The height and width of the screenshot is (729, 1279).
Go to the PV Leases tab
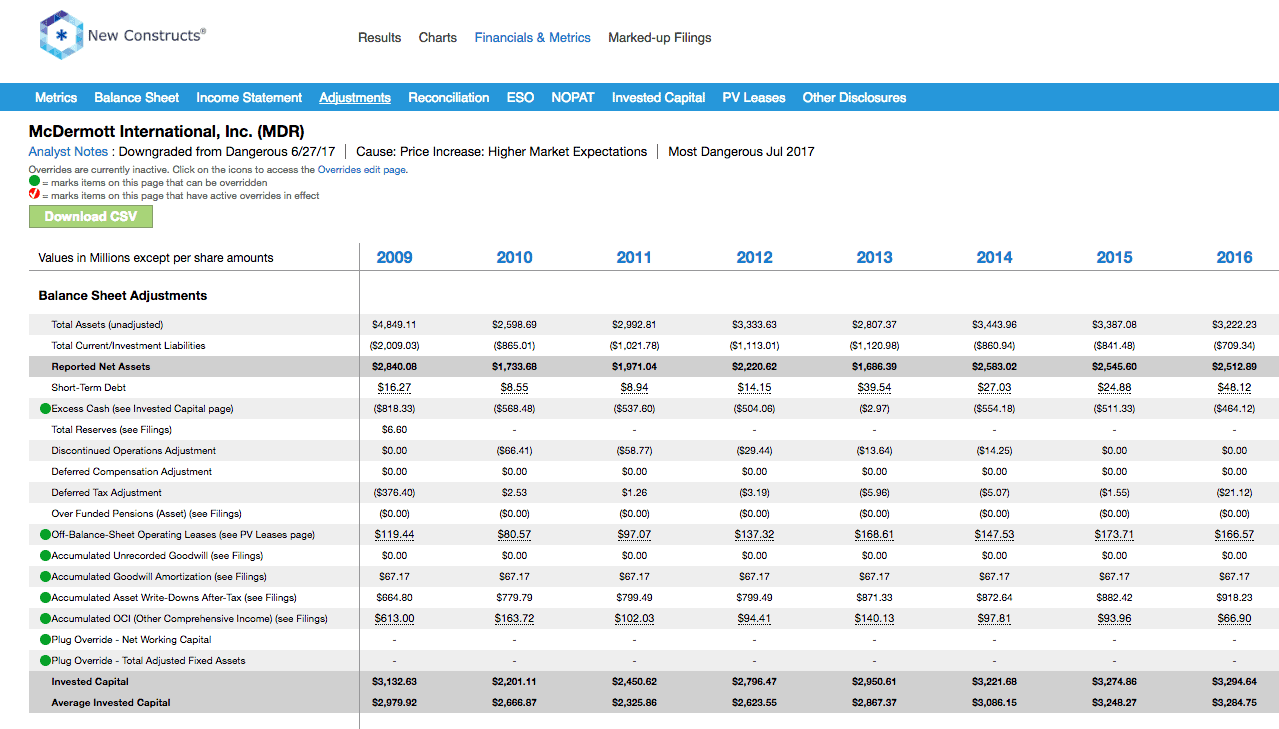click(754, 97)
